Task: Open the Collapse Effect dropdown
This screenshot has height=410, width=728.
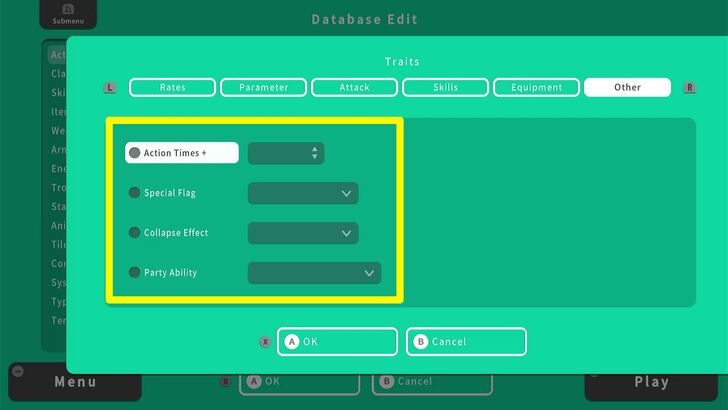Action: 303,233
